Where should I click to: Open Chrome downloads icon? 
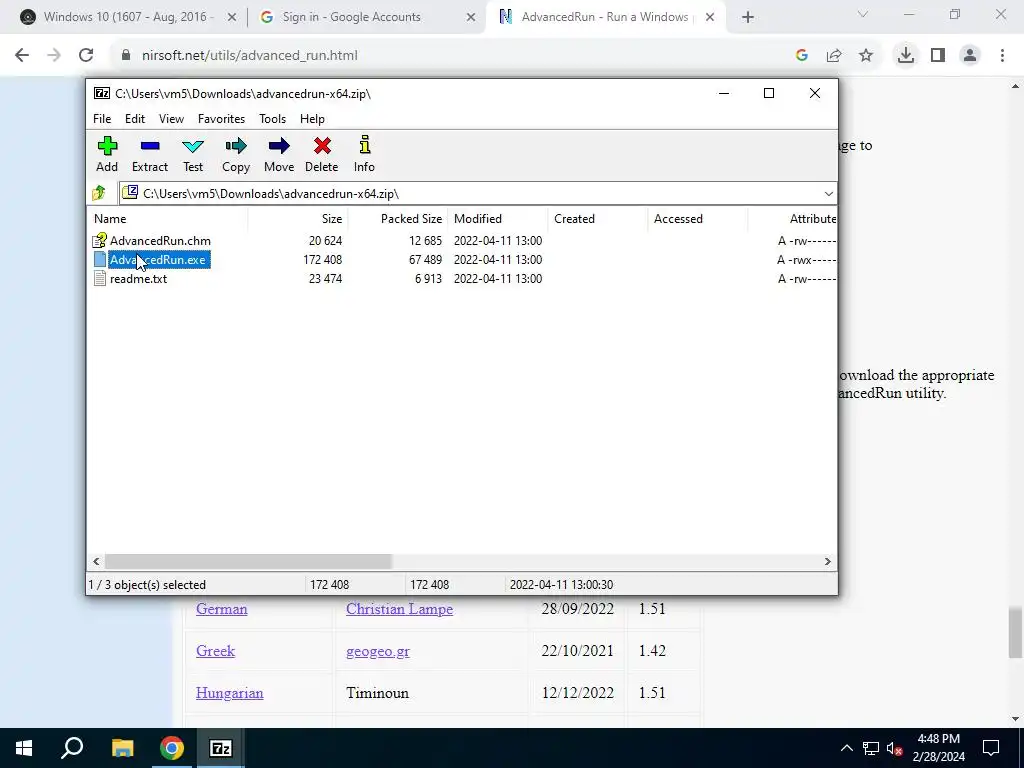pyautogui.click(x=905, y=56)
